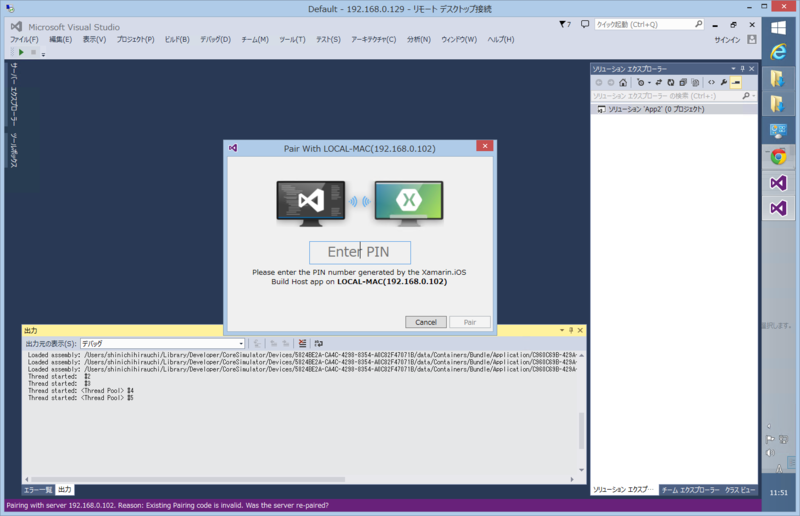Click the View Code angle-brackets icon
Image resolution: width=800 pixels, height=516 pixels.
click(x=711, y=82)
